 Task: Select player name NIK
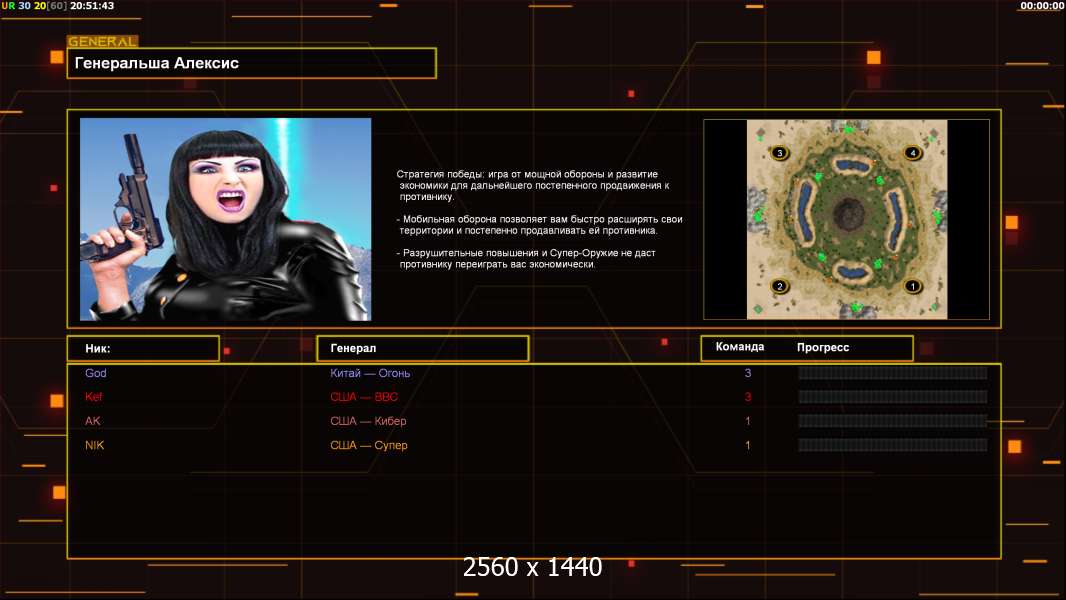94,445
